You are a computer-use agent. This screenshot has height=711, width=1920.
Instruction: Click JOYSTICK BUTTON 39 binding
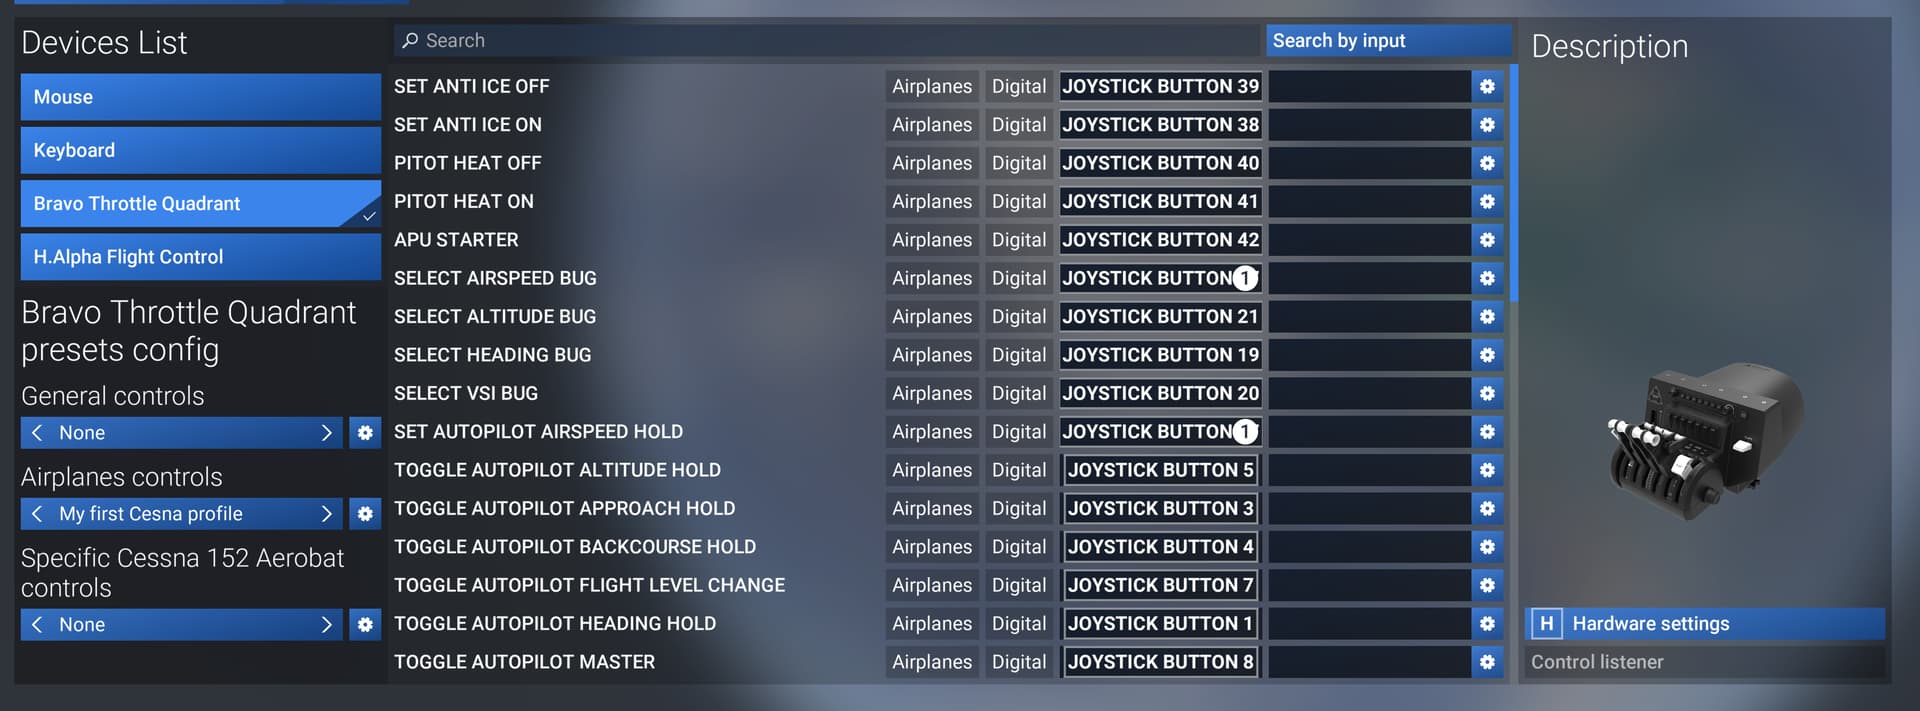point(1161,86)
